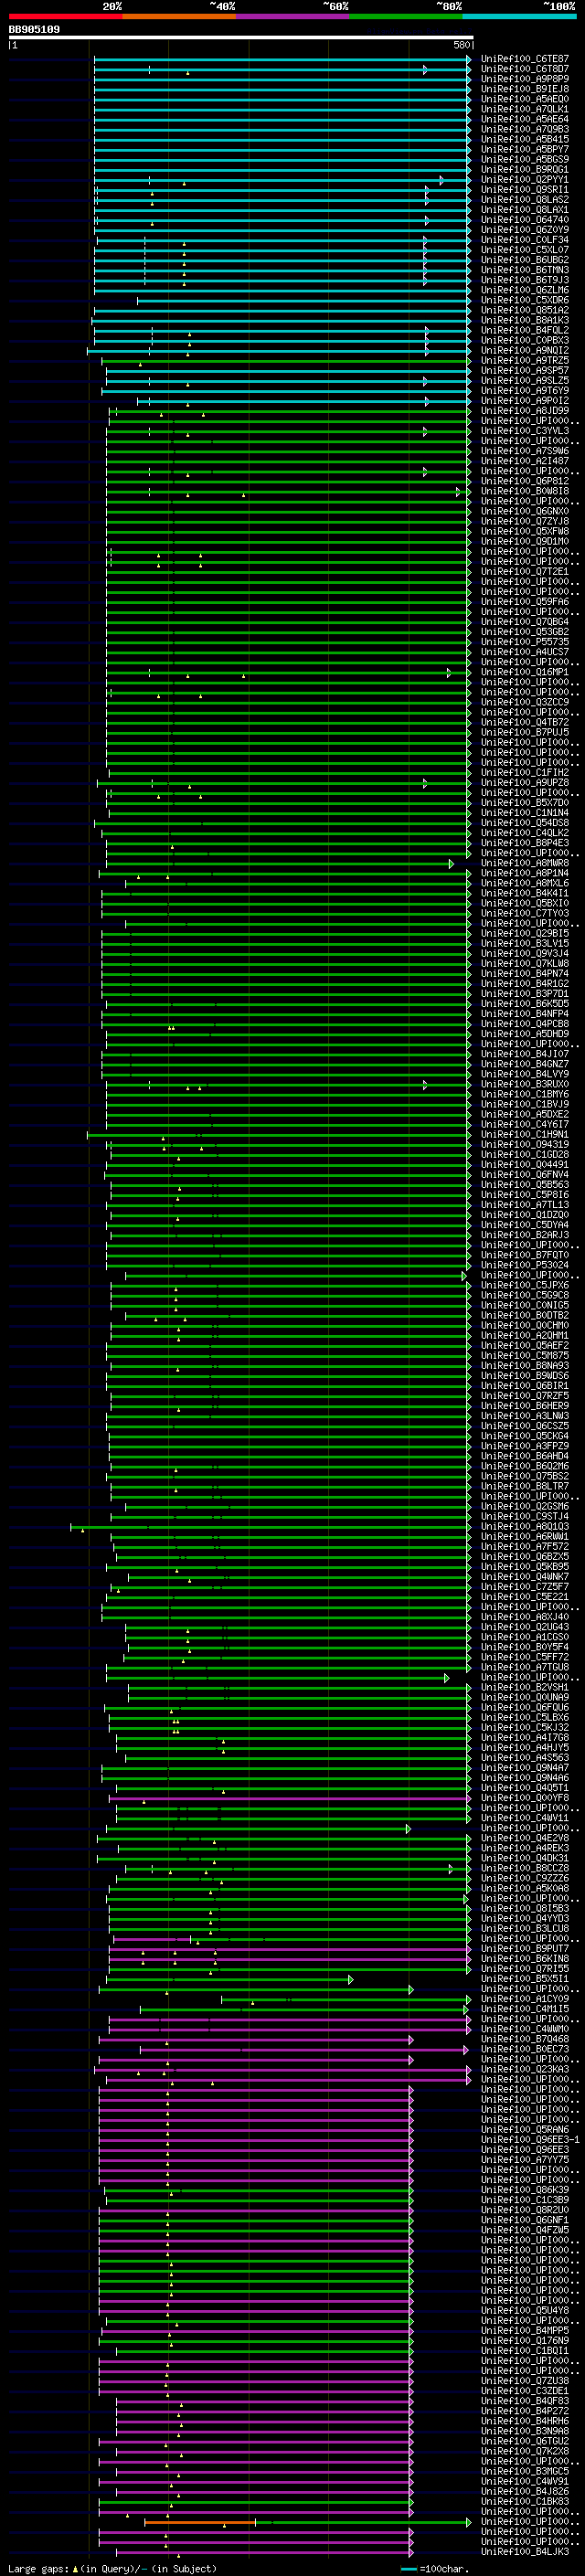Click the query end position 580

pyautogui.click(x=461, y=45)
